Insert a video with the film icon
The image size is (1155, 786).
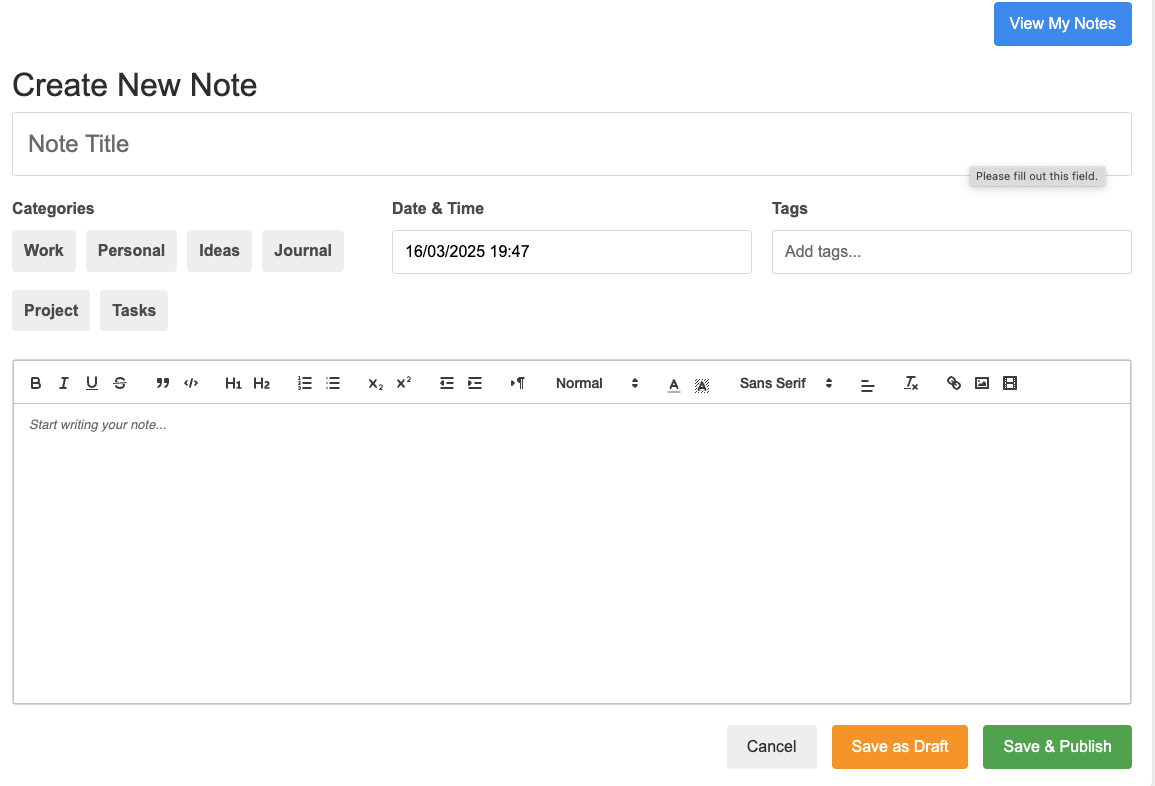[x=1010, y=383]
